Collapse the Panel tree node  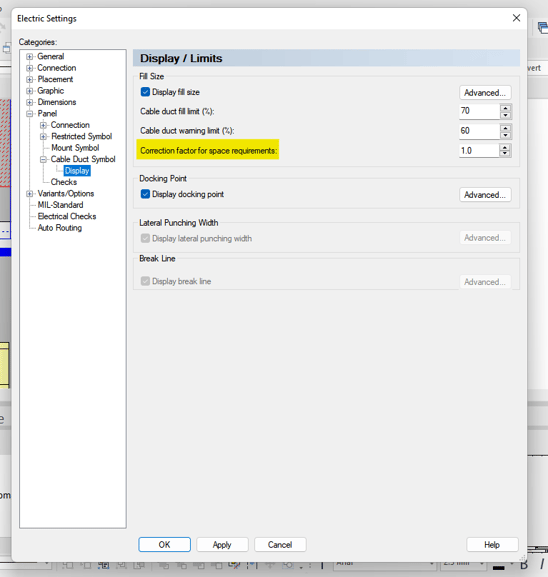pos(29,114)
